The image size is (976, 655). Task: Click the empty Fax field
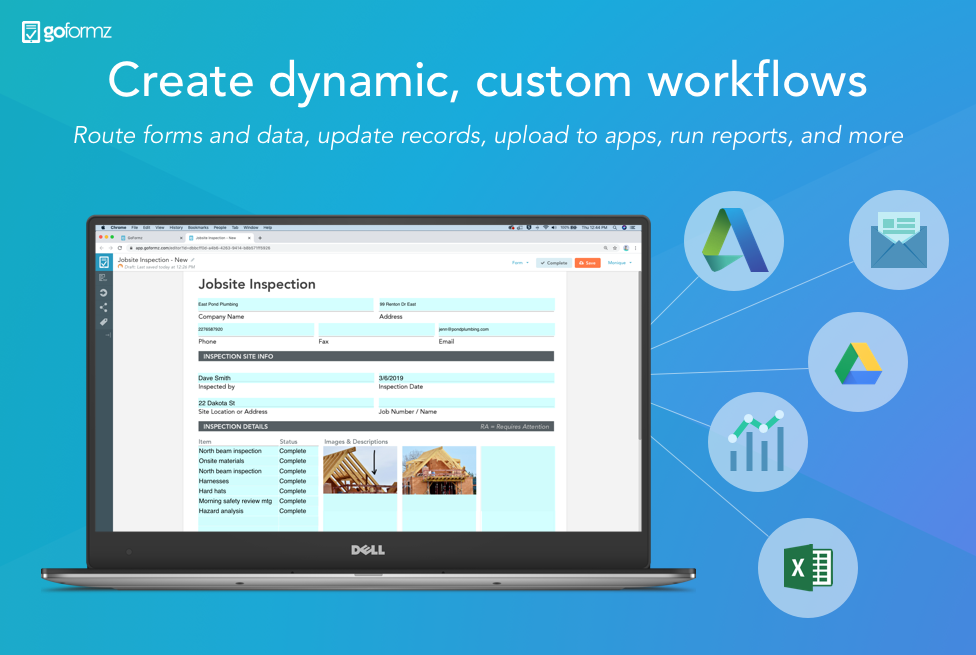(x=376, y=329)
